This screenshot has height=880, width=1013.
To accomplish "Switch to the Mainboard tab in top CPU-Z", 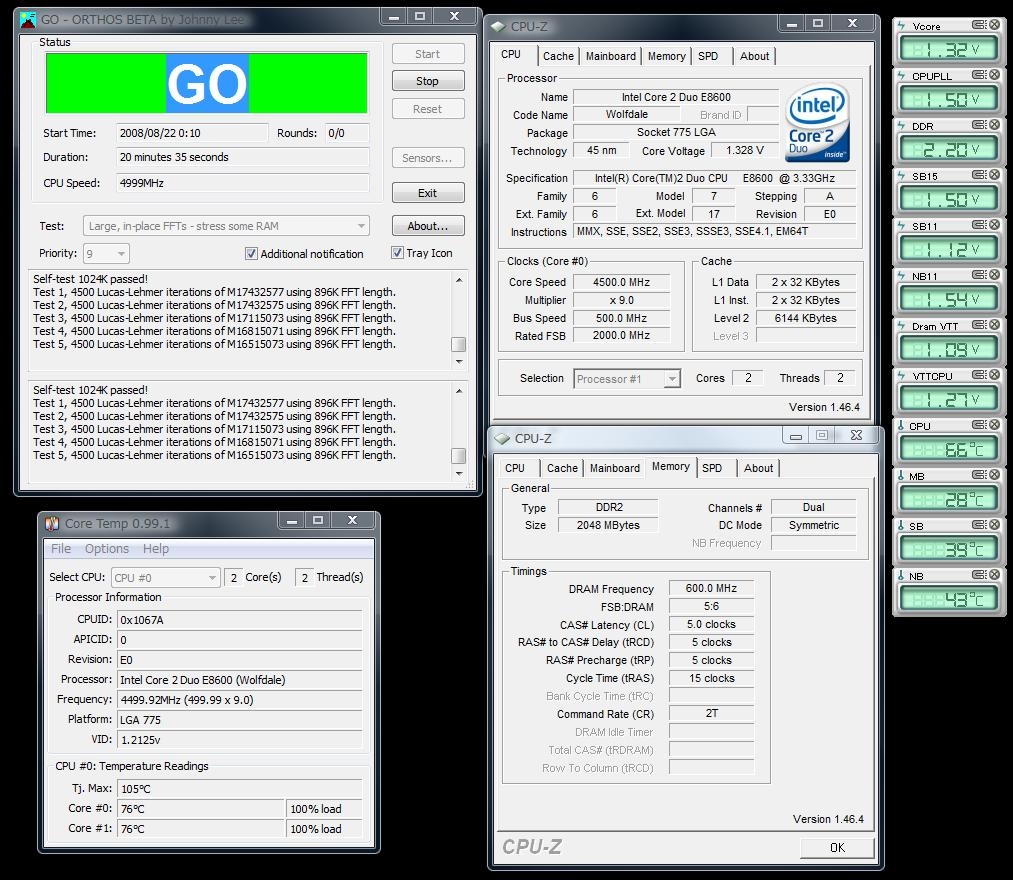I will tap(610, 57).
